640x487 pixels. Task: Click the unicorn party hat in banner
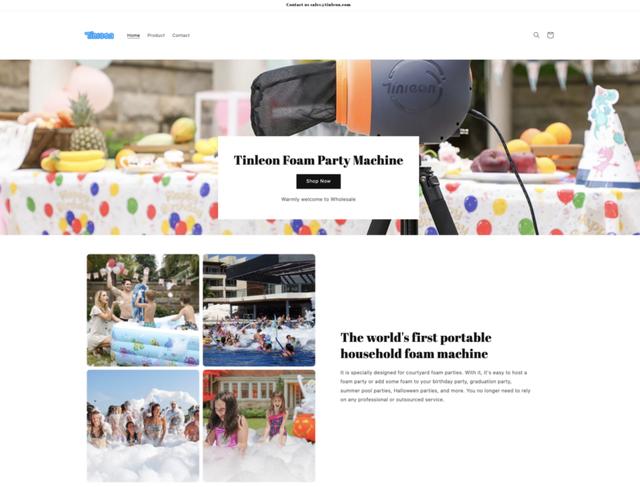click(x=609, y=136)
